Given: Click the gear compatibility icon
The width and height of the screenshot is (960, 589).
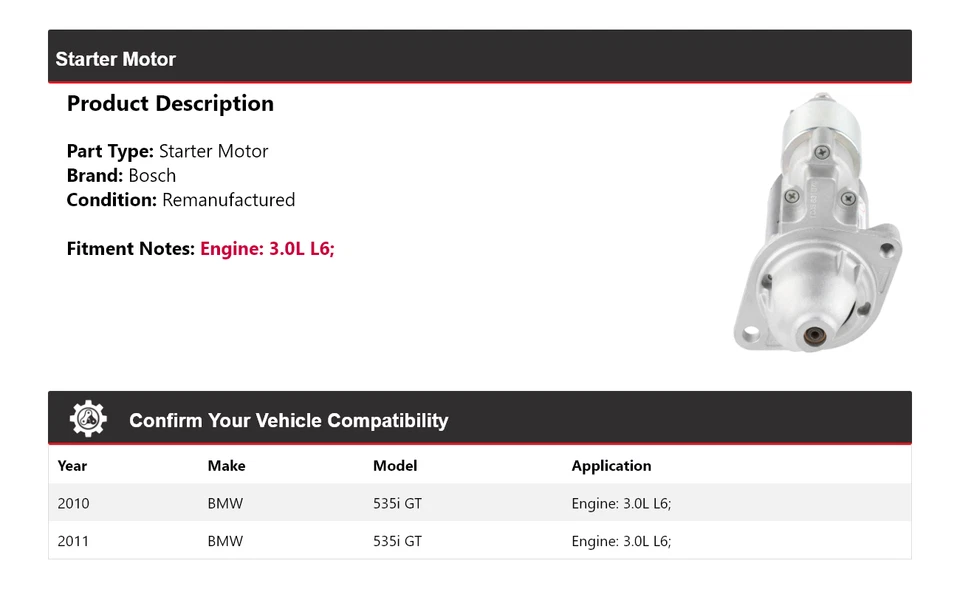Looking at the screenshot, I should pyautogui.click(x=88, y=419).
